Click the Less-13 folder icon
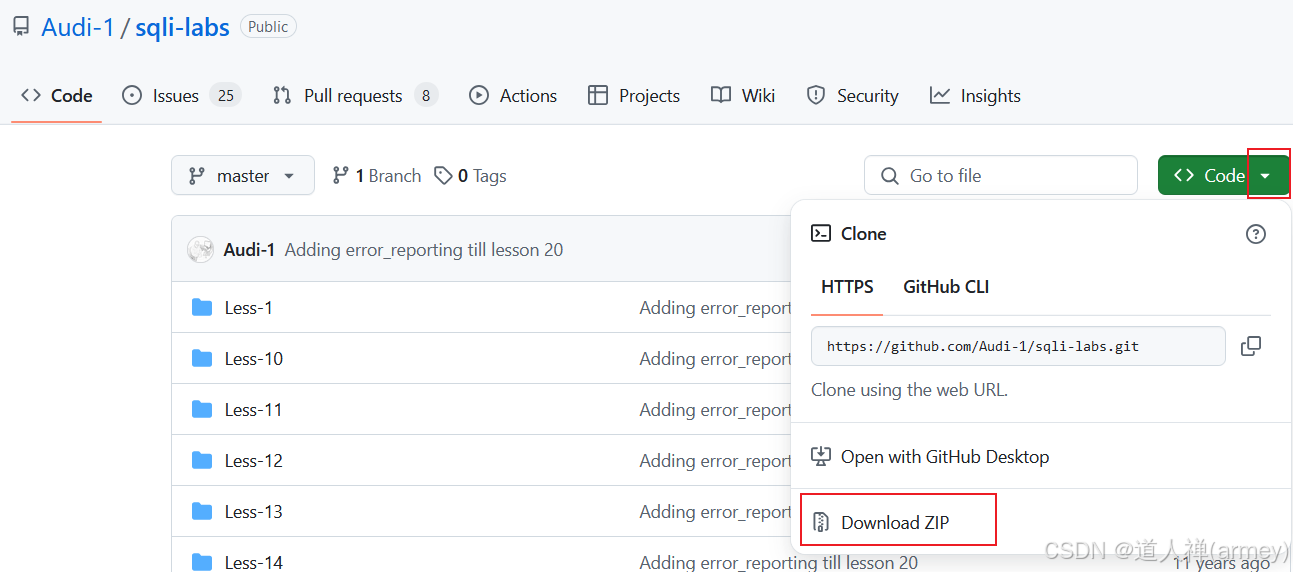 202,511
